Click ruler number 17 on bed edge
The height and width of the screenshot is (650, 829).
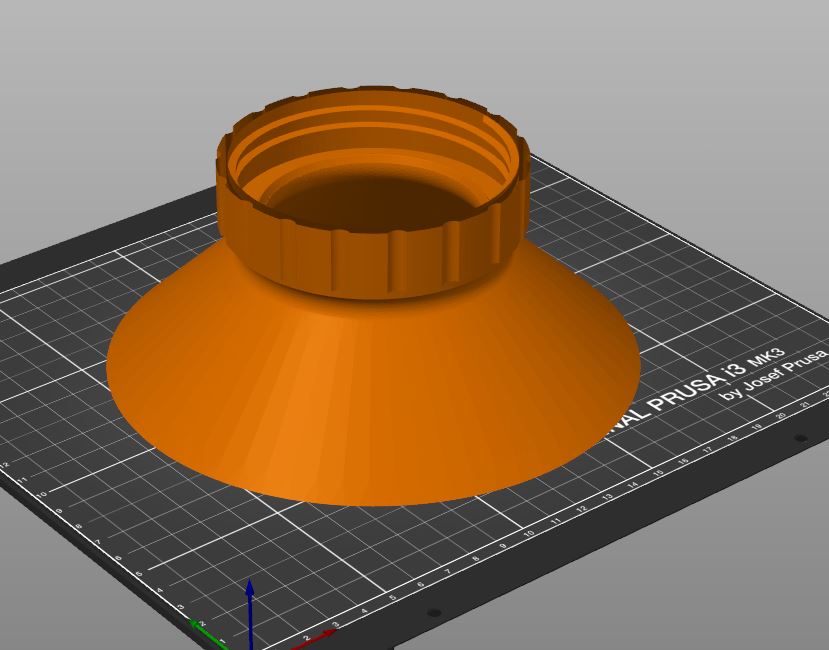tap(707, 450)
